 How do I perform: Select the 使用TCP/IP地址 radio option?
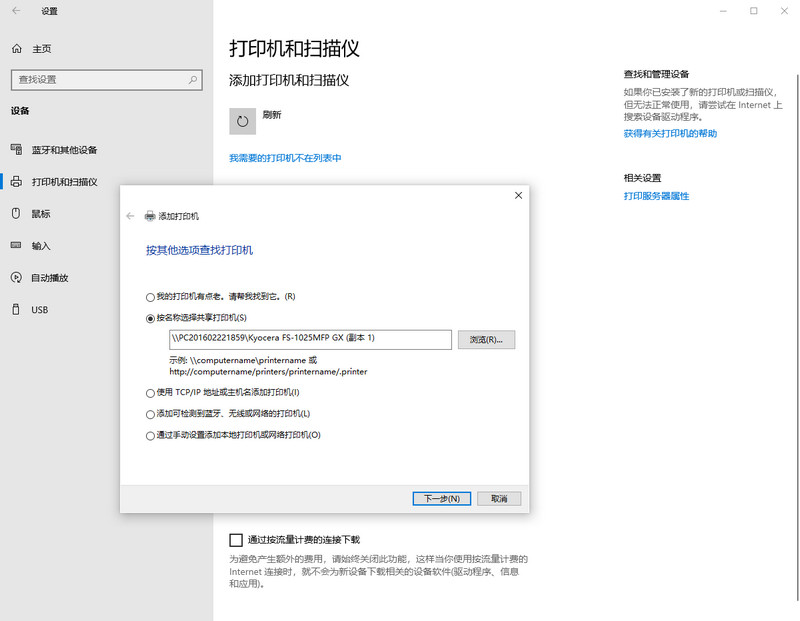(x=150, y=393)
